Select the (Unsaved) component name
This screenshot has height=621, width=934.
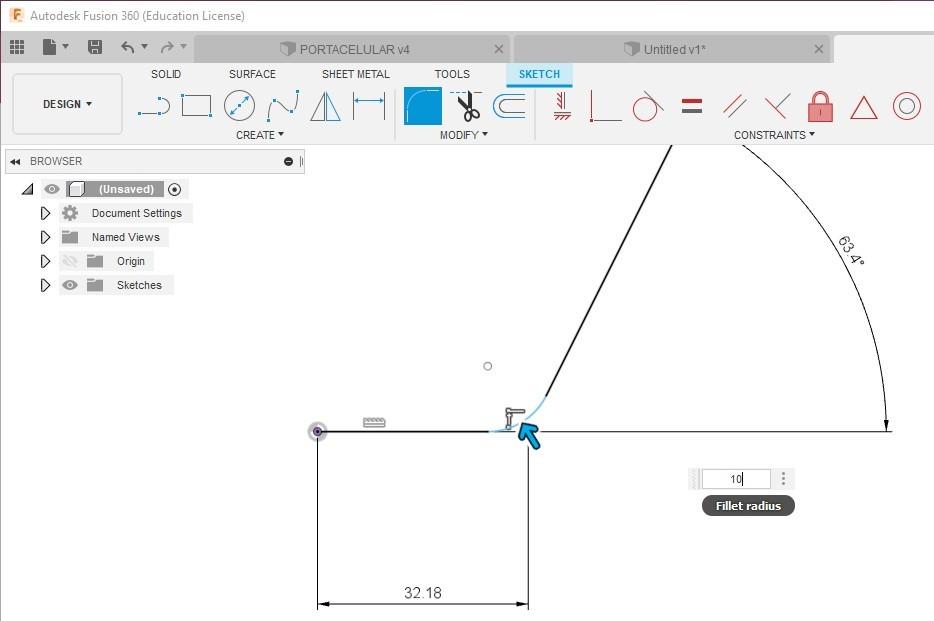click(x=126, y=189)
